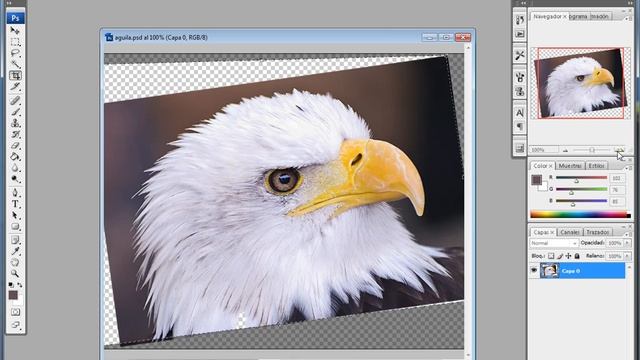The width and height of the screenshot is (640, 360).
Task: Switch to the Información tab
Action: (600, 16)
